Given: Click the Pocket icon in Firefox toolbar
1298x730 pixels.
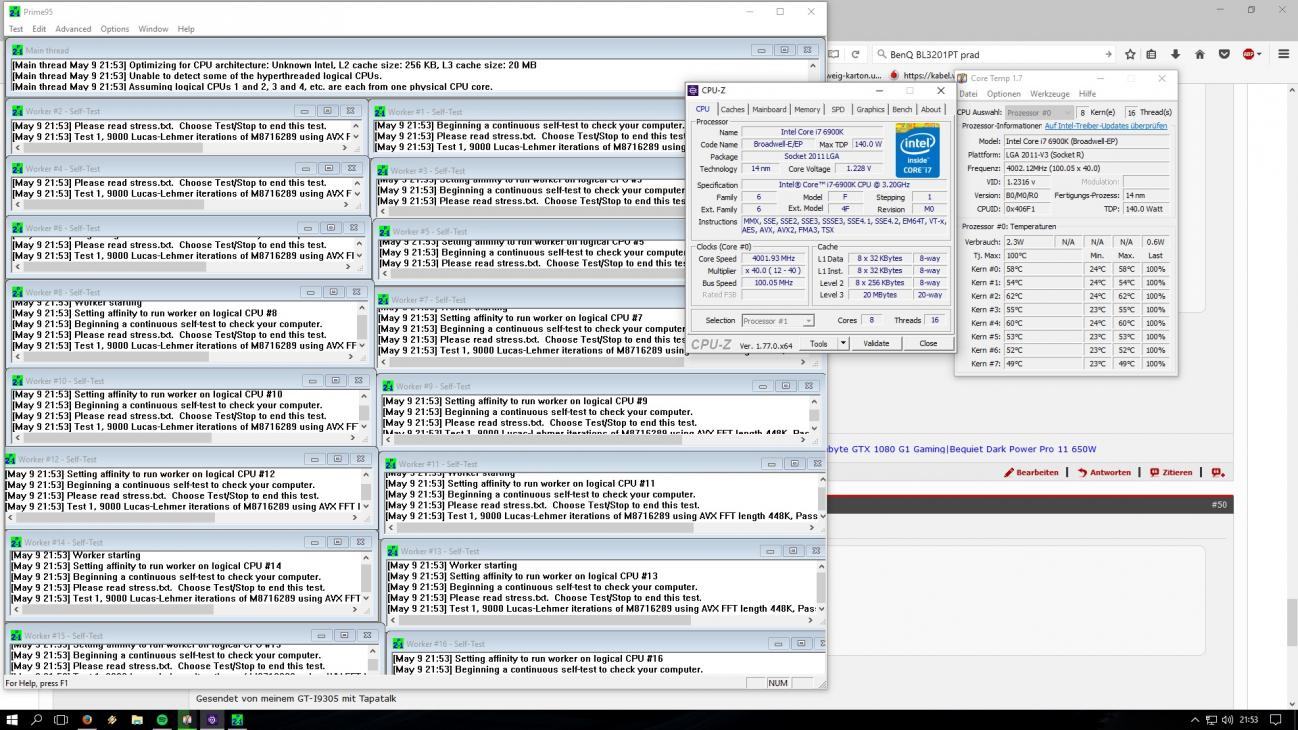Looking at the screenshot, I should coord(1224,55).
